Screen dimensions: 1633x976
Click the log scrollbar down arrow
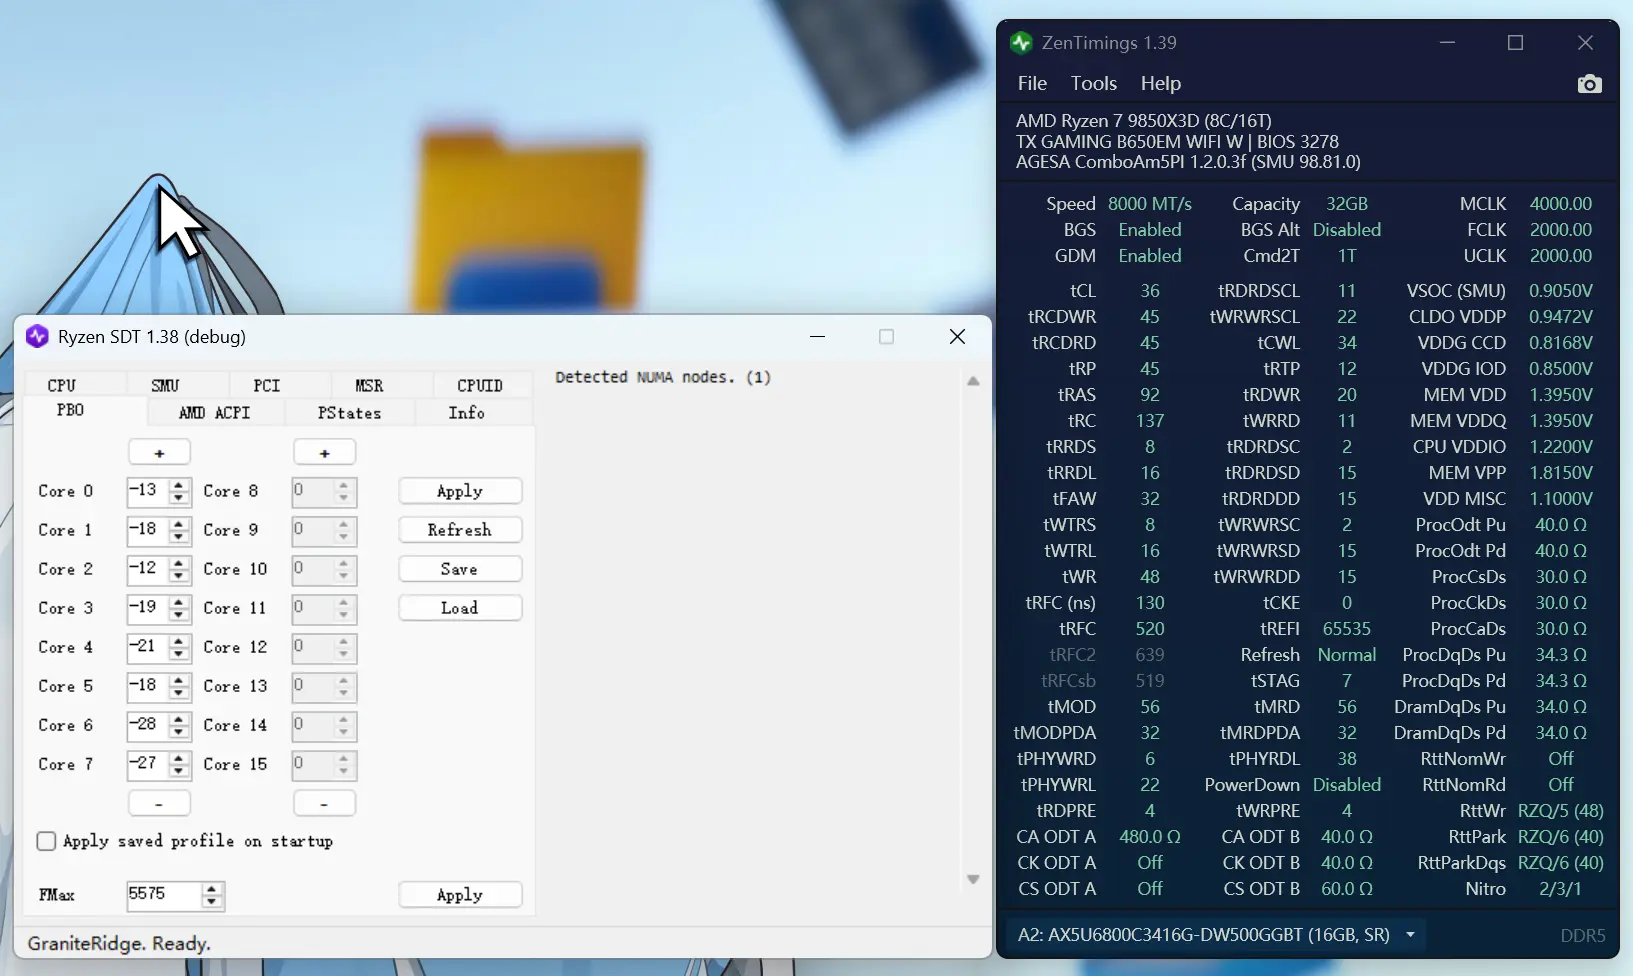coord(973,879)
